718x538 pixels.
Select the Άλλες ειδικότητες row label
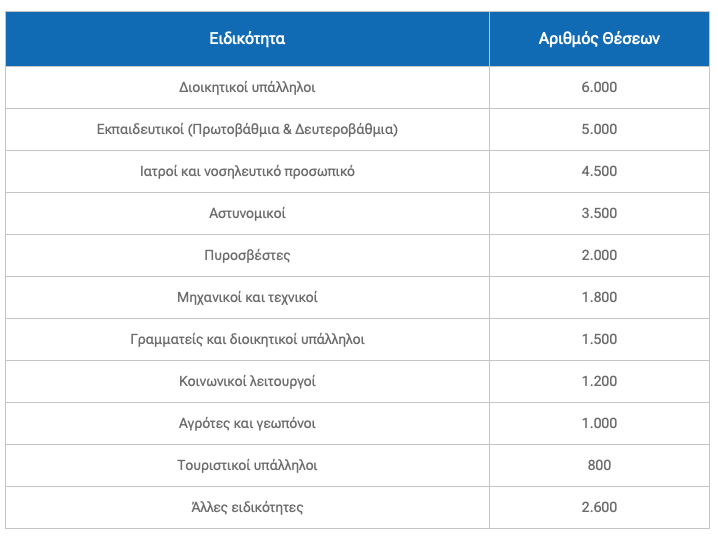click(x=247, y=507)
